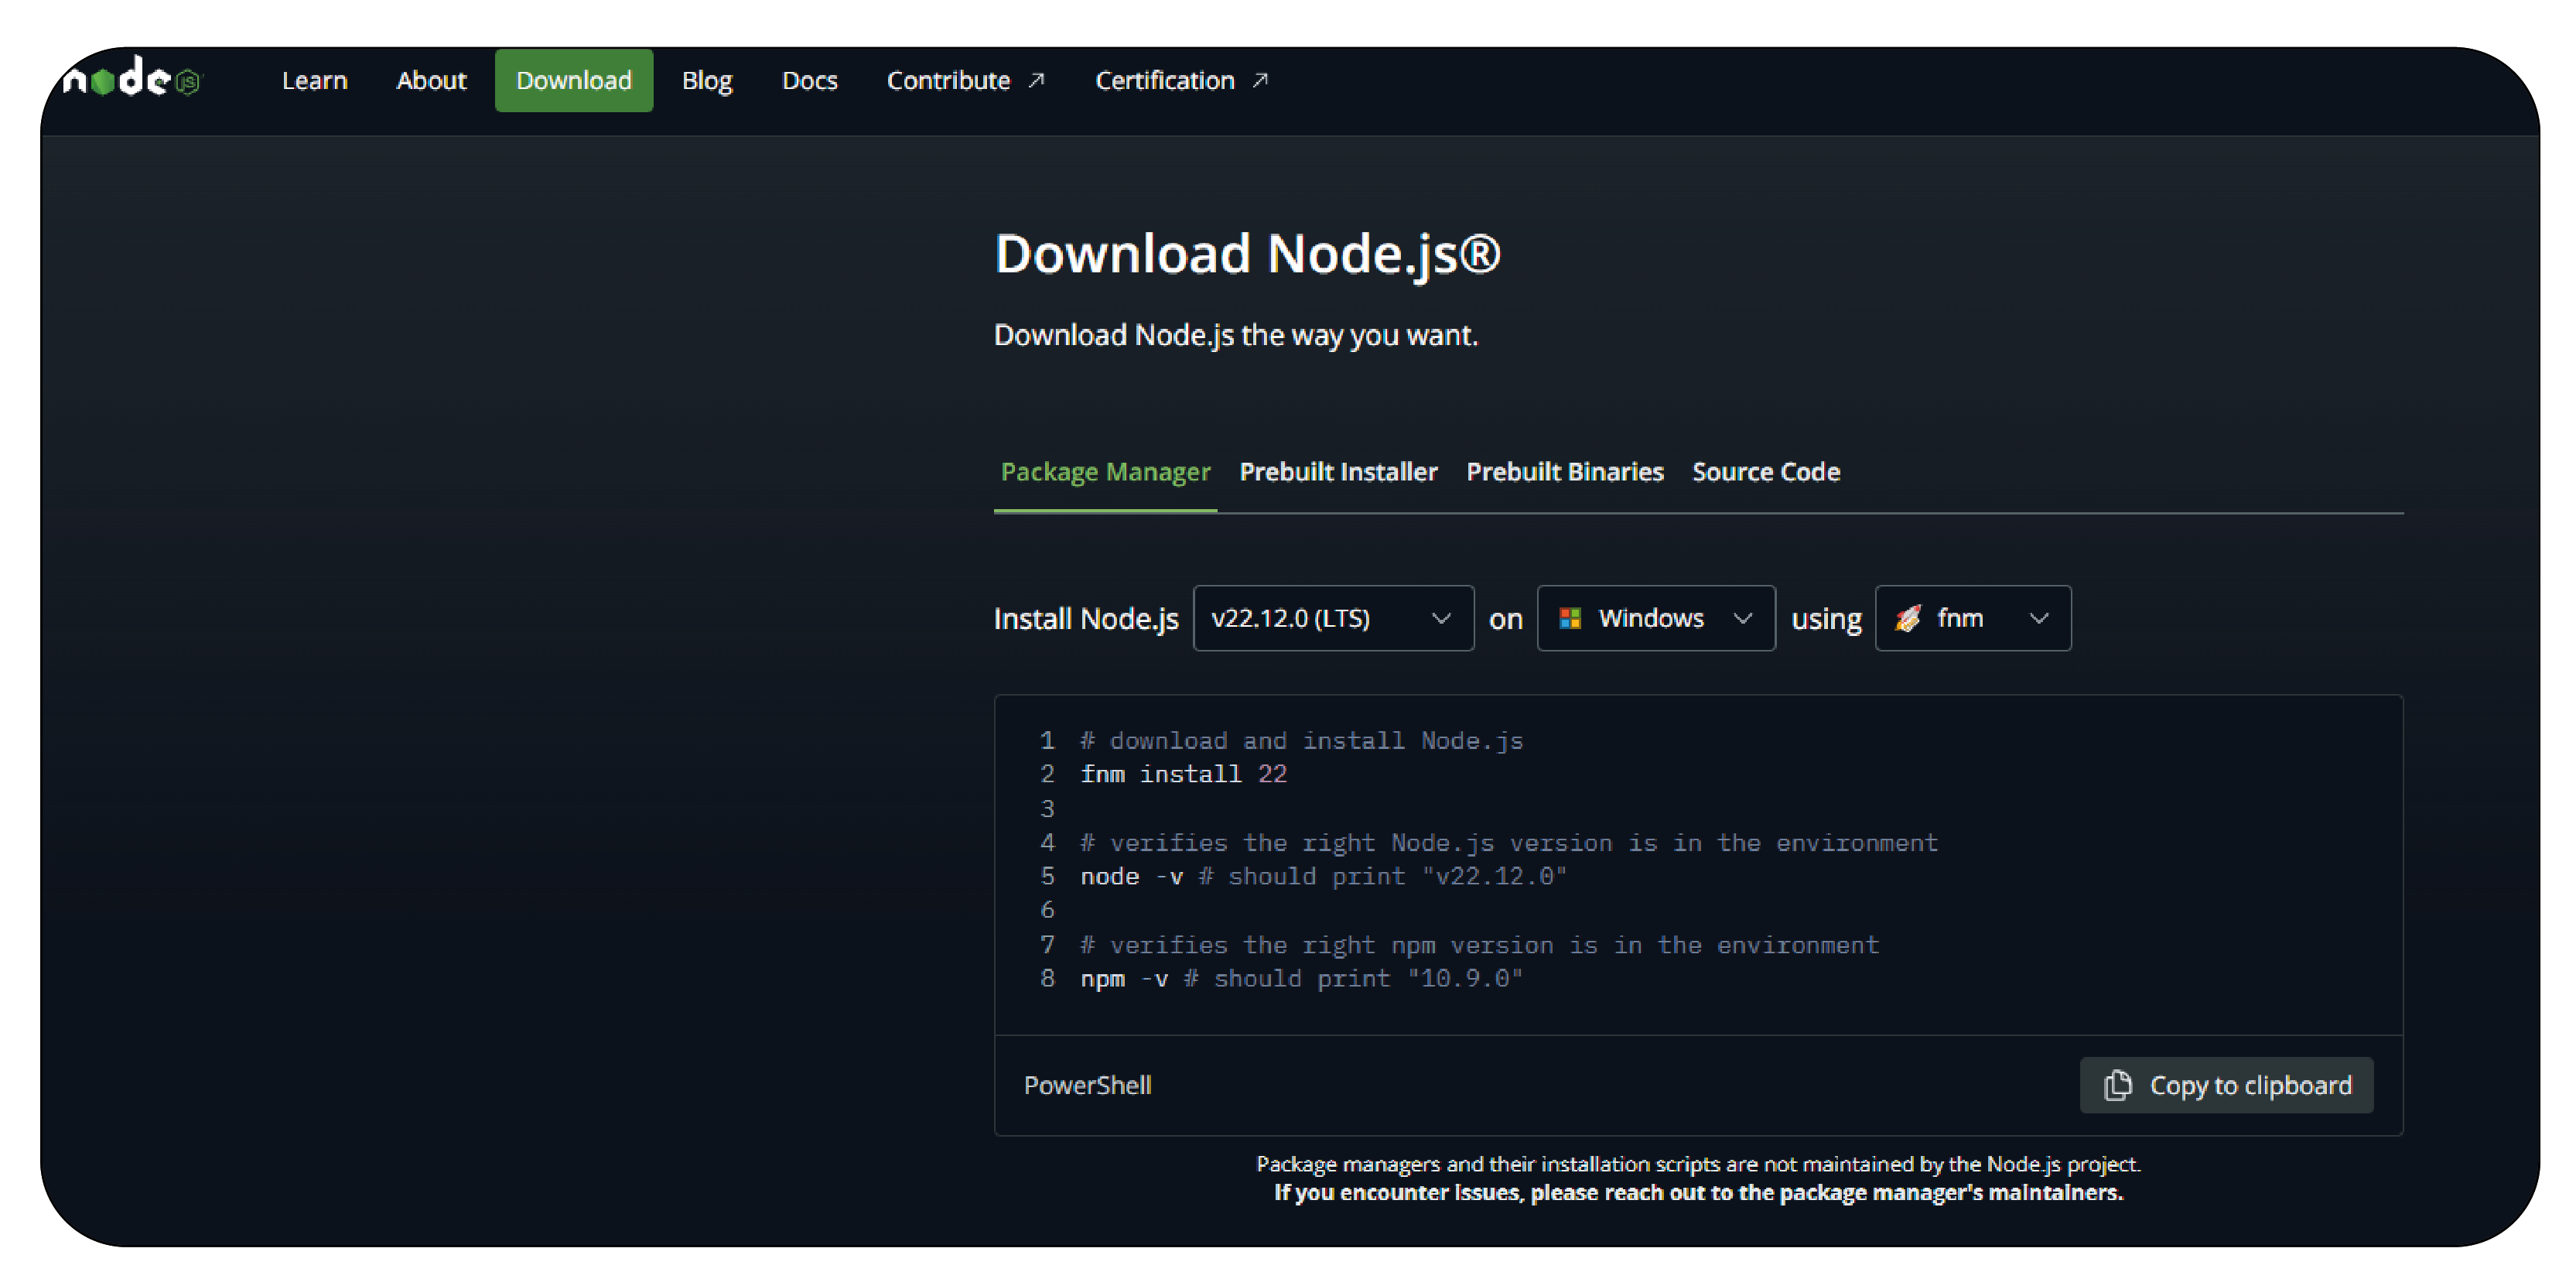Click the "verifies the right Node.js version" comment

pos(1509,842)
